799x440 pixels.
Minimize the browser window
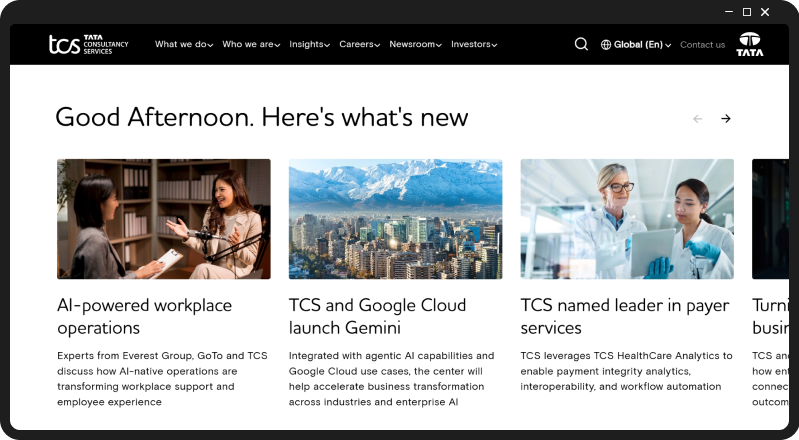tap(729, 12)
